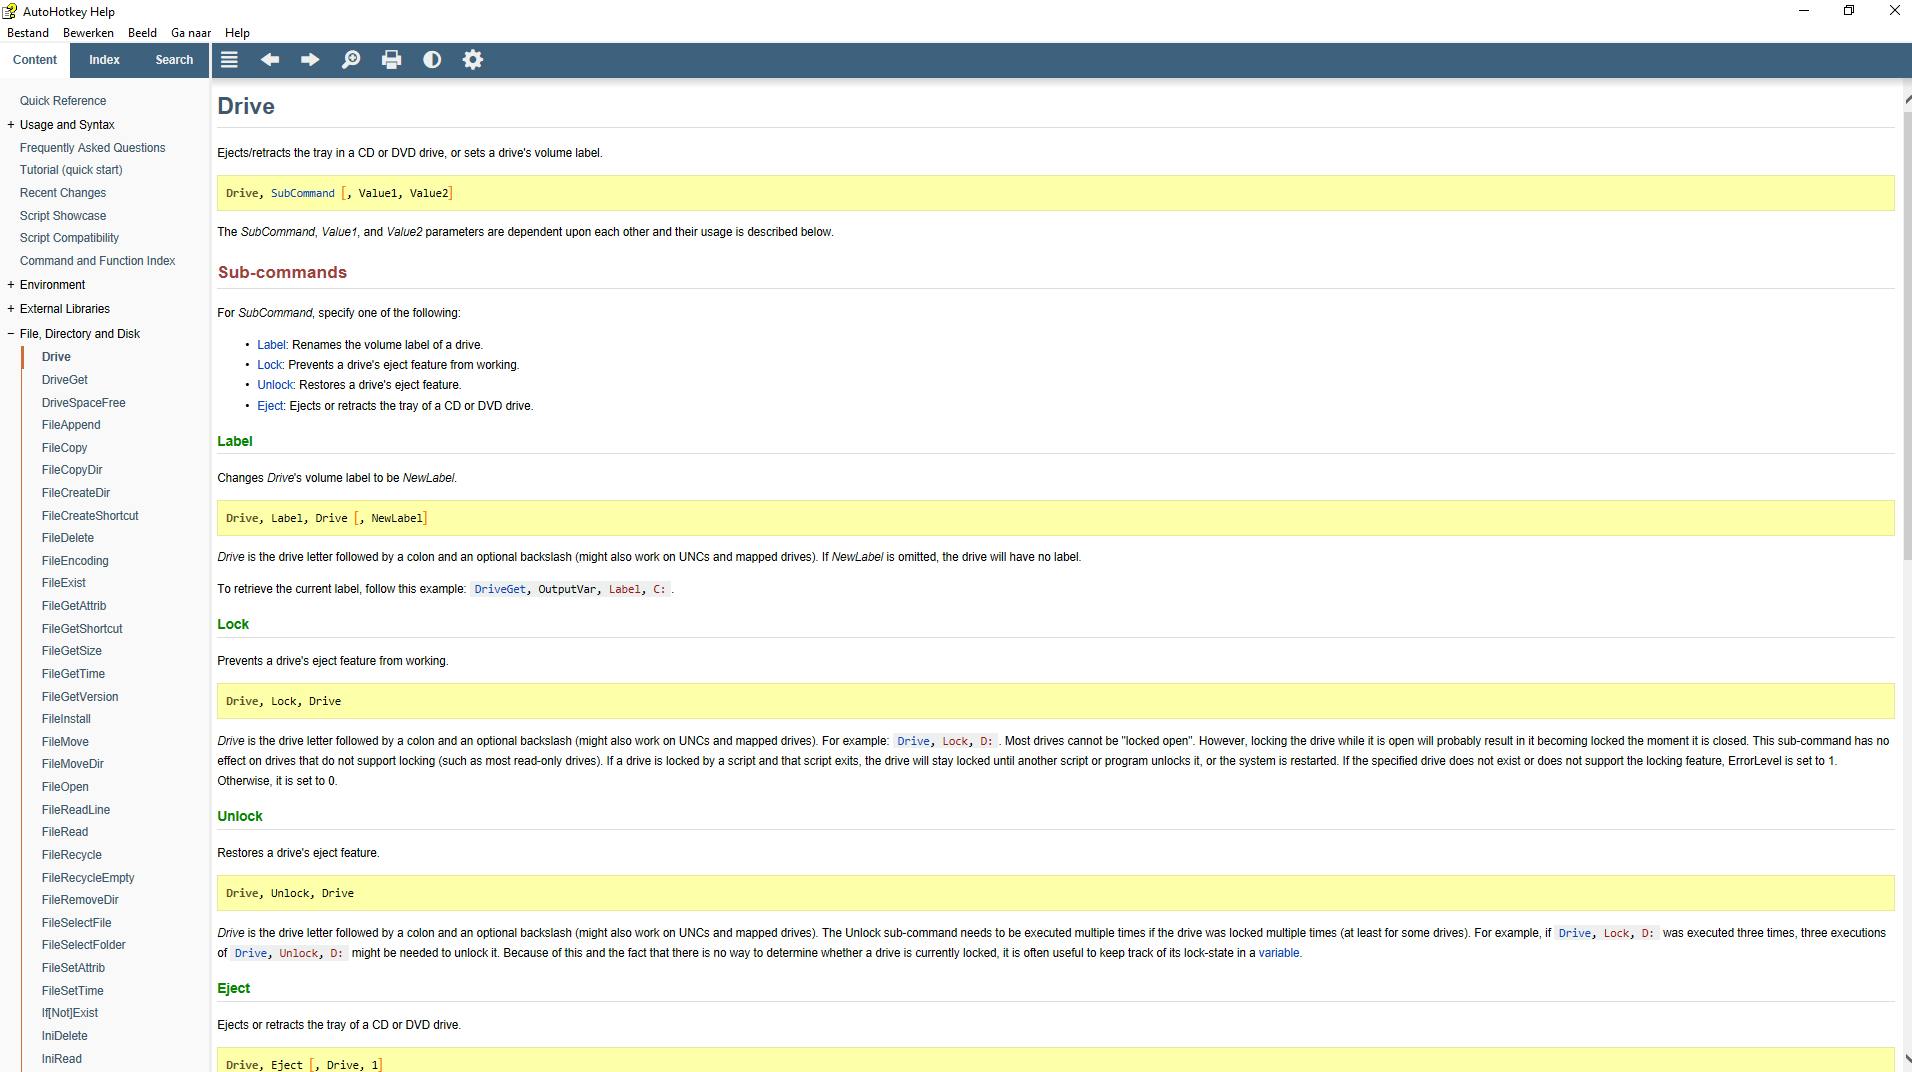Select FileOpen in the sidebar
The height and width of the screenshot is (1072, 1912).
coord(65,787)
